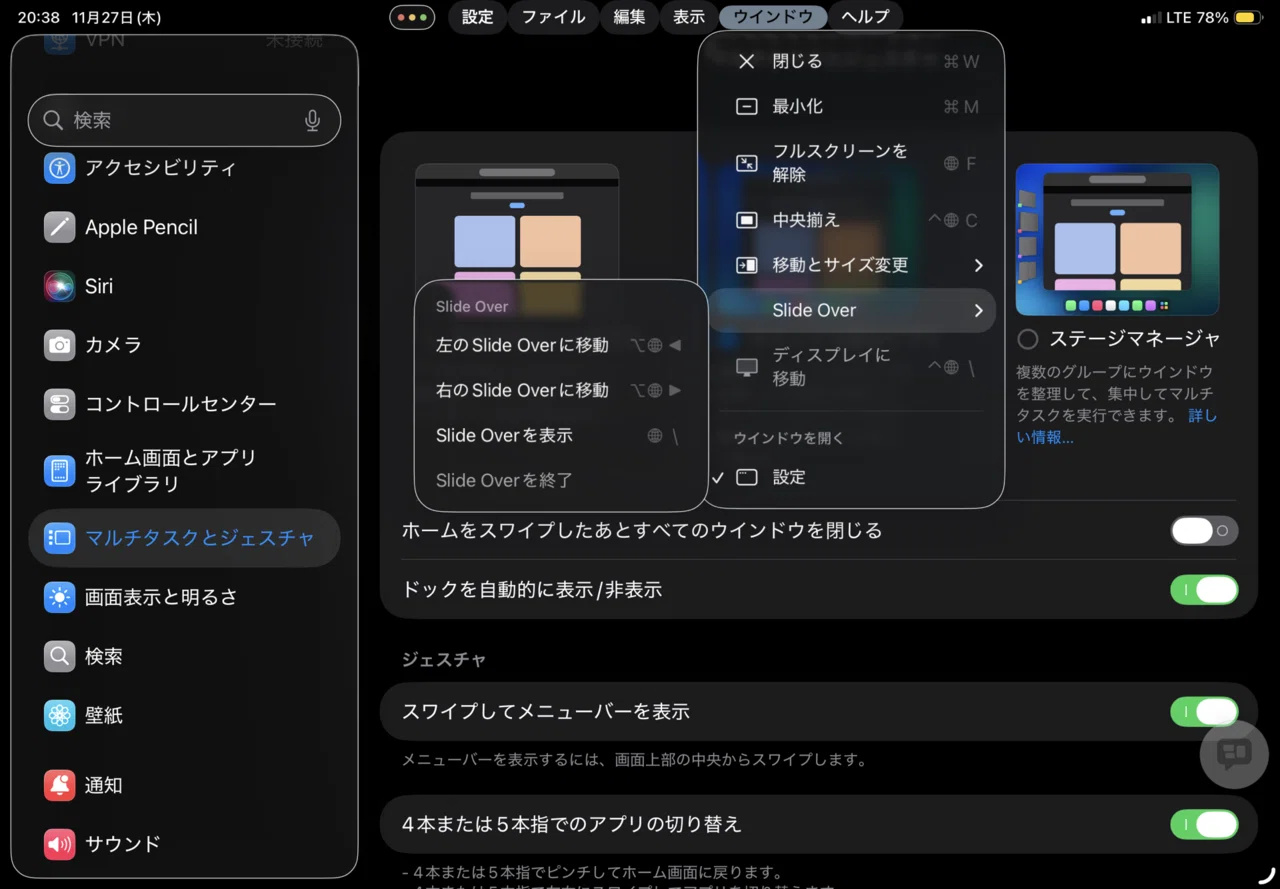
Task: Tap the floating chat bubble button
Action: [x=1234, y=753]
